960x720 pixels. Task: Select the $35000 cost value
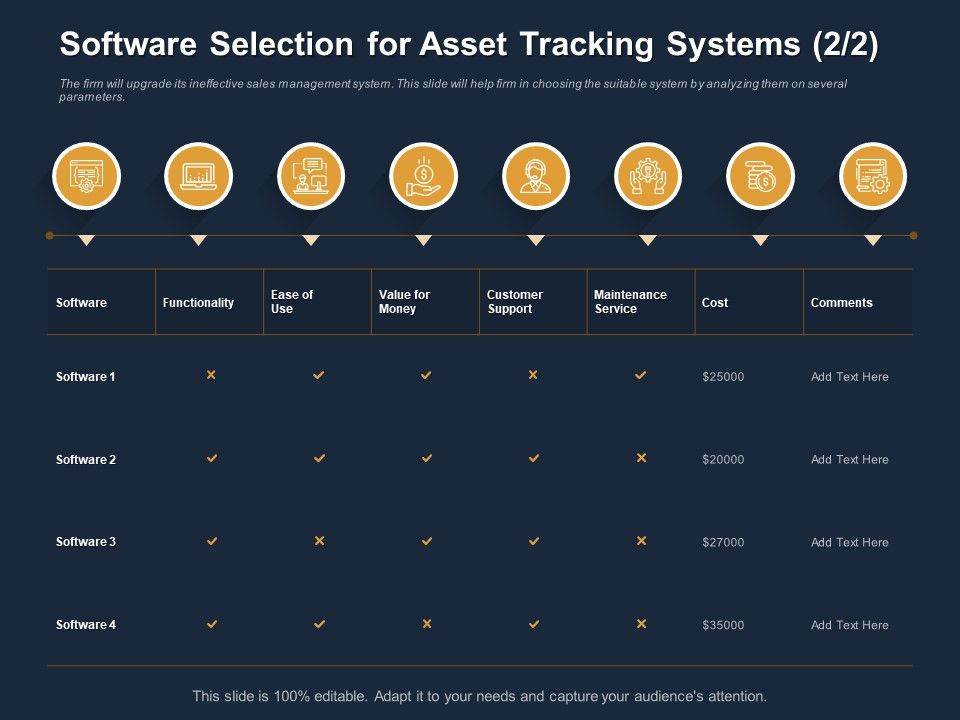coord(723,625)
